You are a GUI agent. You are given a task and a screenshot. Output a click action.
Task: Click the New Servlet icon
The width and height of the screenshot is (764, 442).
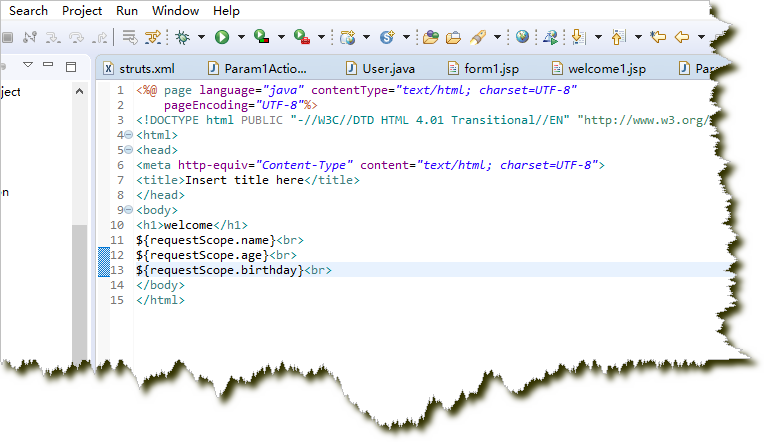387,37
